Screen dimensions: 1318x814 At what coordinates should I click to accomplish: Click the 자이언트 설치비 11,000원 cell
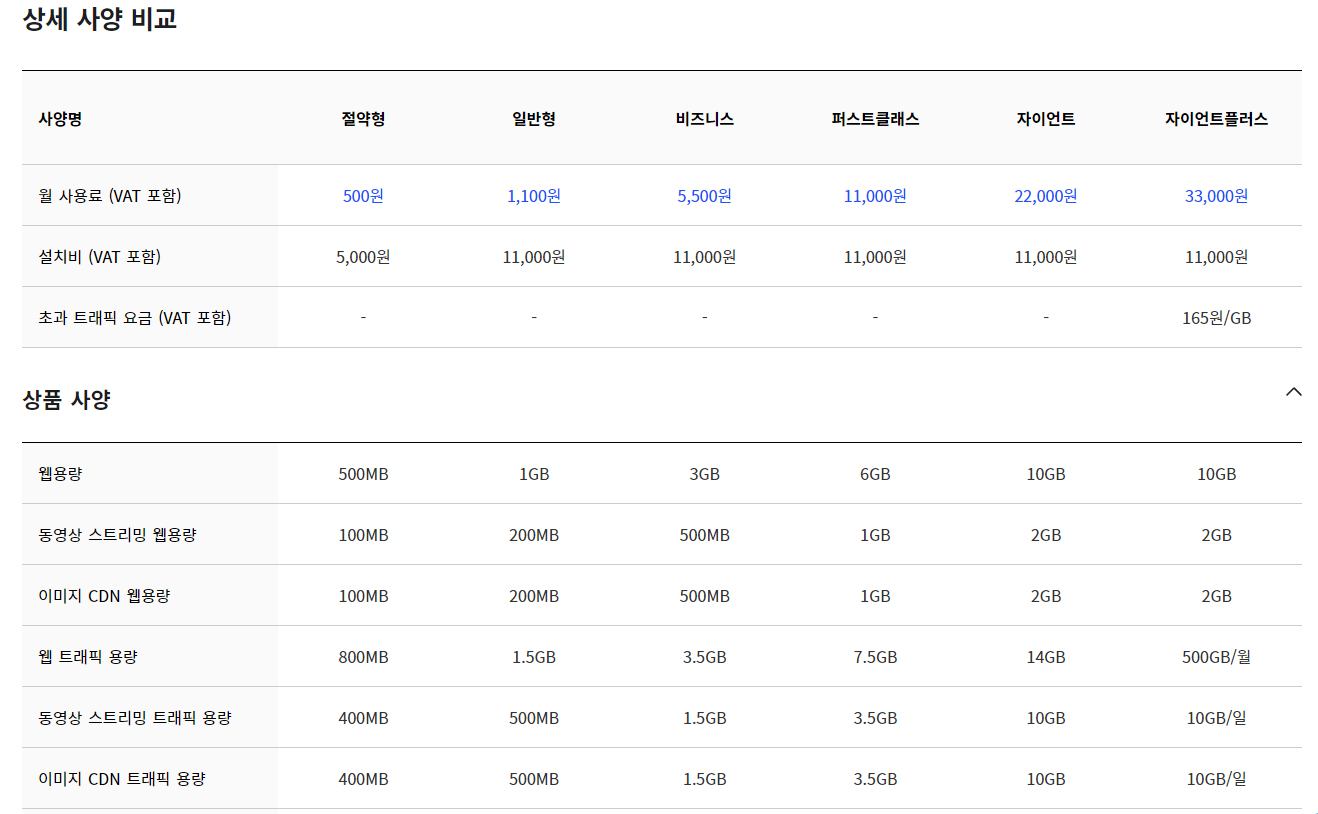pos(1046,257)
